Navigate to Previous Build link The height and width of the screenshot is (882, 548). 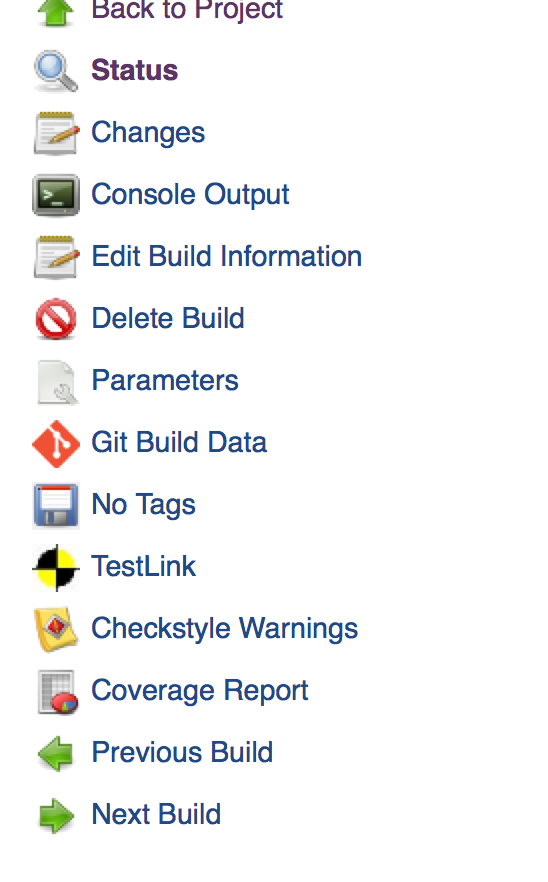click(x=182, y=753)
